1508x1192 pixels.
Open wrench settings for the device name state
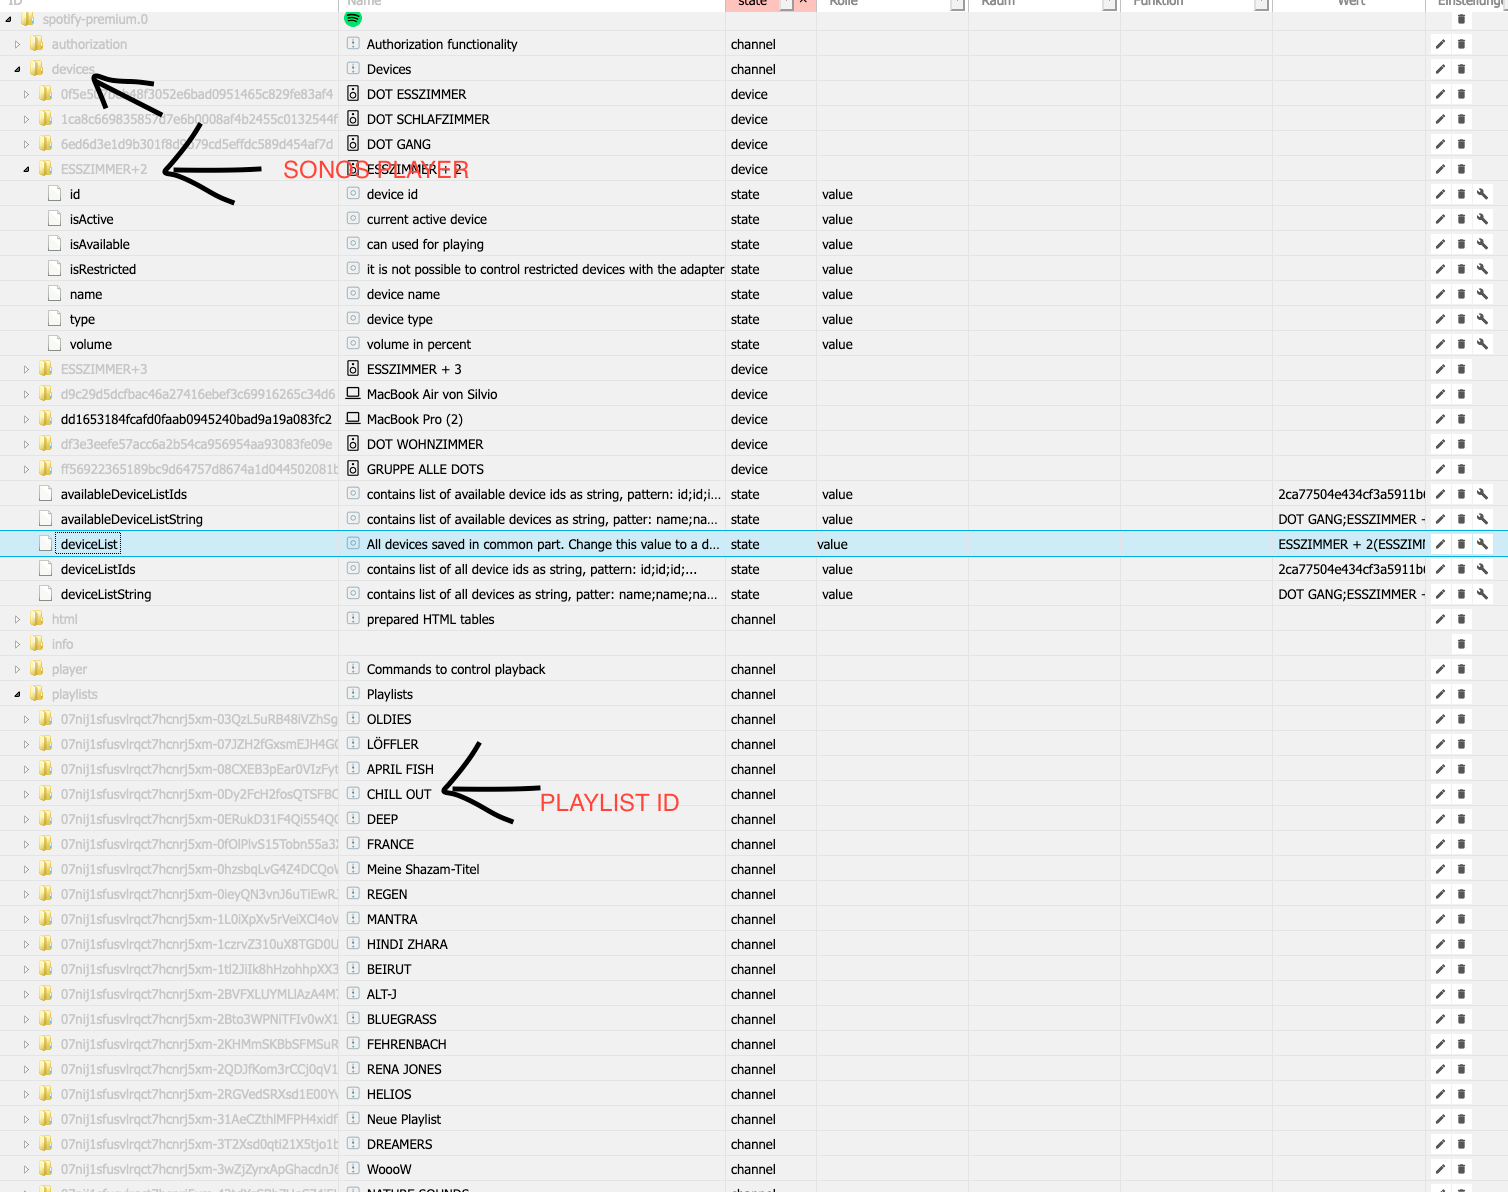coord(1482,294)
